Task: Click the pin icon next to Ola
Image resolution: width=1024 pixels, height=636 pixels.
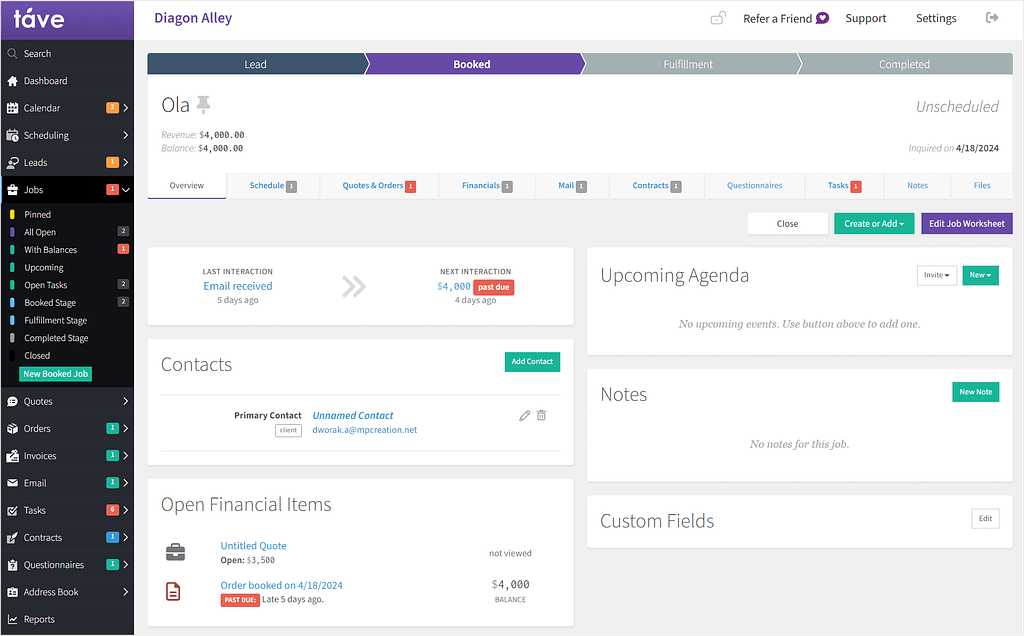Action: tap(204, 105)
